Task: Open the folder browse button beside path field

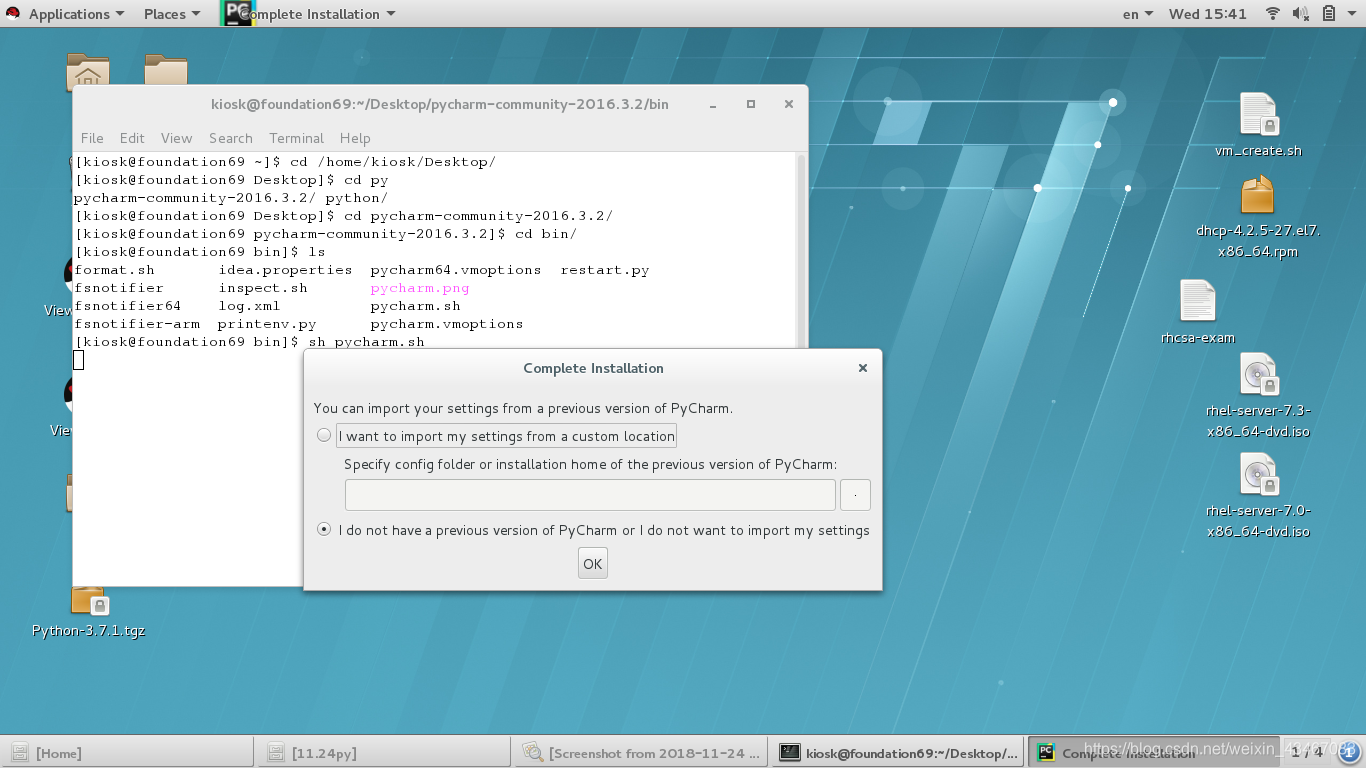Action: tap(855, 495)
